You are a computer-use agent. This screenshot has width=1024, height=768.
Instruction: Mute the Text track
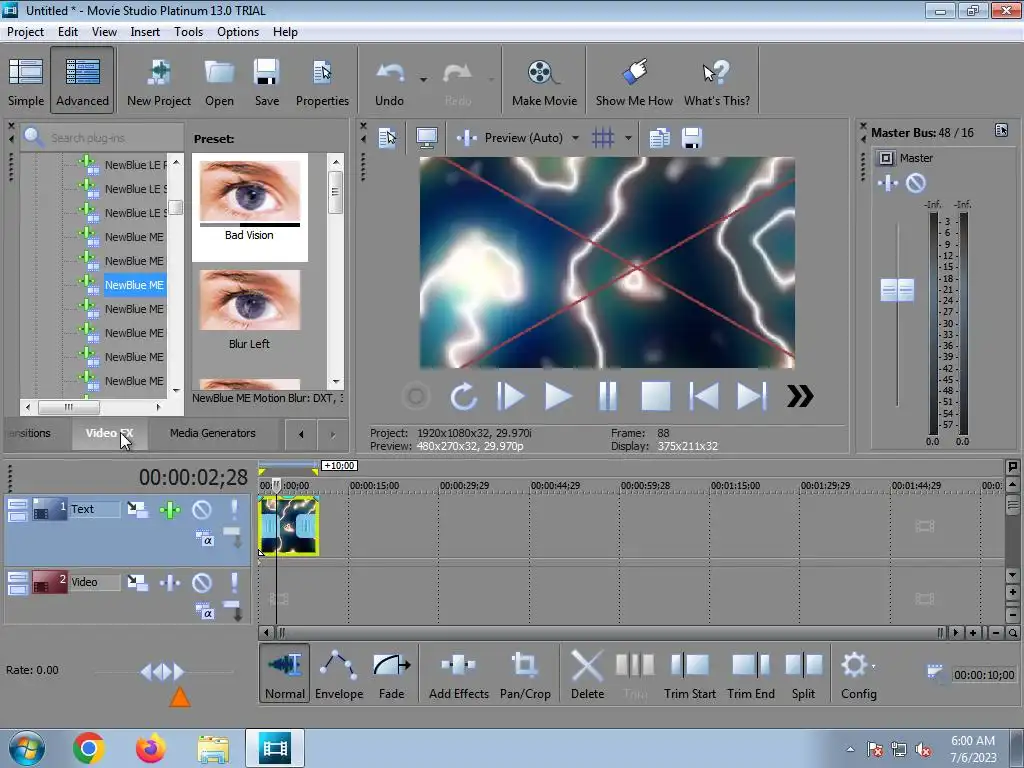point(202,509)
